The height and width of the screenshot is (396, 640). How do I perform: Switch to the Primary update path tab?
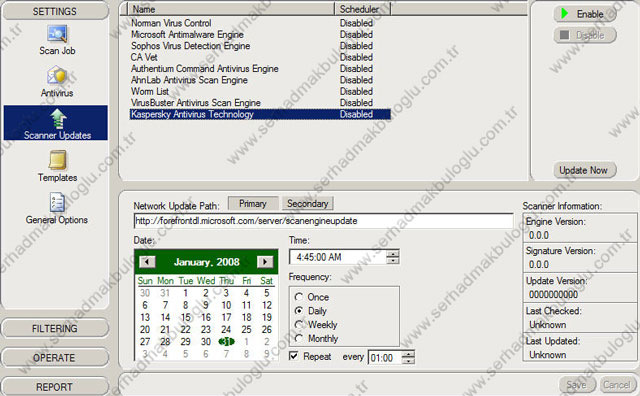coord(253,203)
